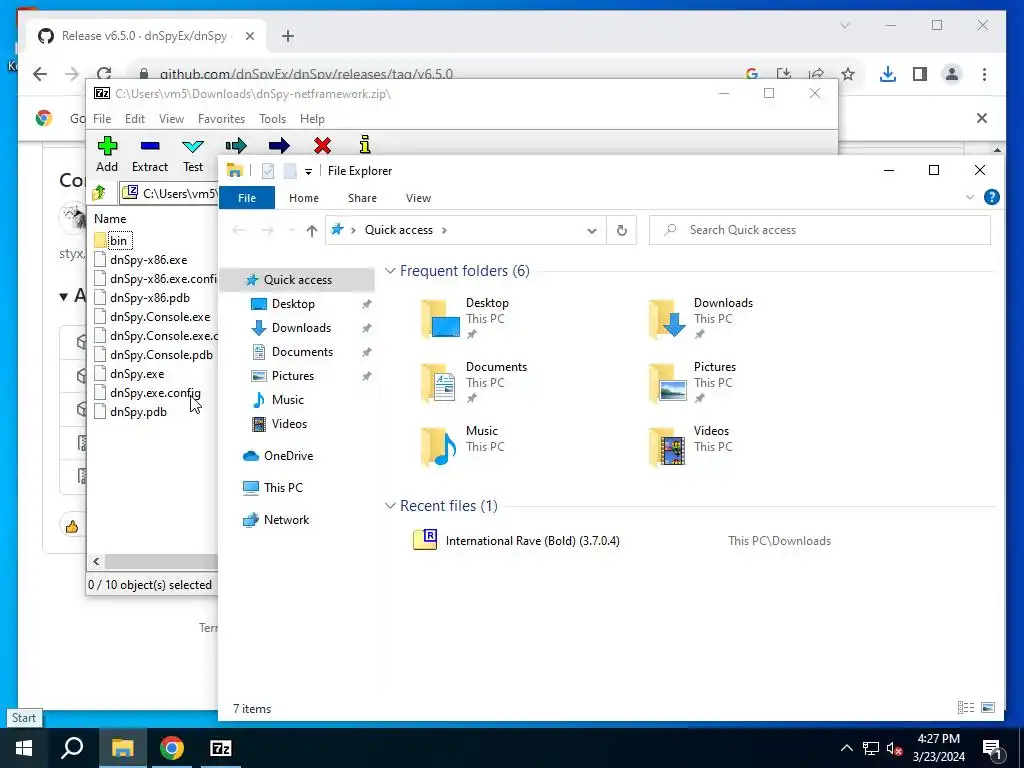The width and height of the screenshot is (1024, 768).
Task: Open File Explorer's File tab
Action: [x=247, y=198]
